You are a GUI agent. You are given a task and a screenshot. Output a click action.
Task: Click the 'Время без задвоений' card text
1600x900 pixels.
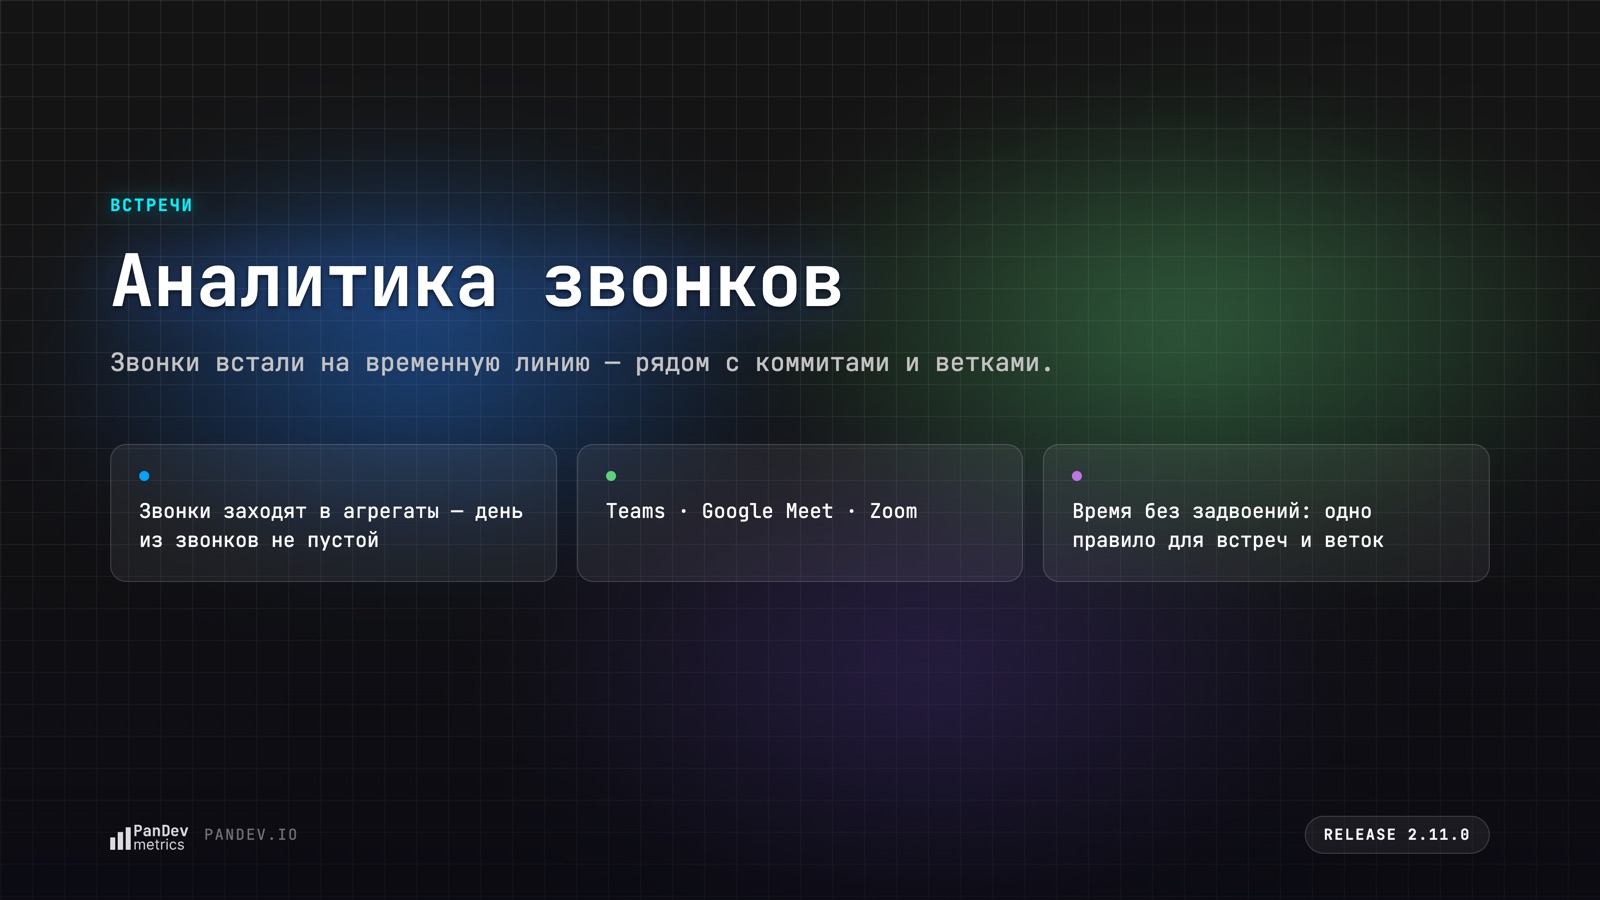point(1228,526)
